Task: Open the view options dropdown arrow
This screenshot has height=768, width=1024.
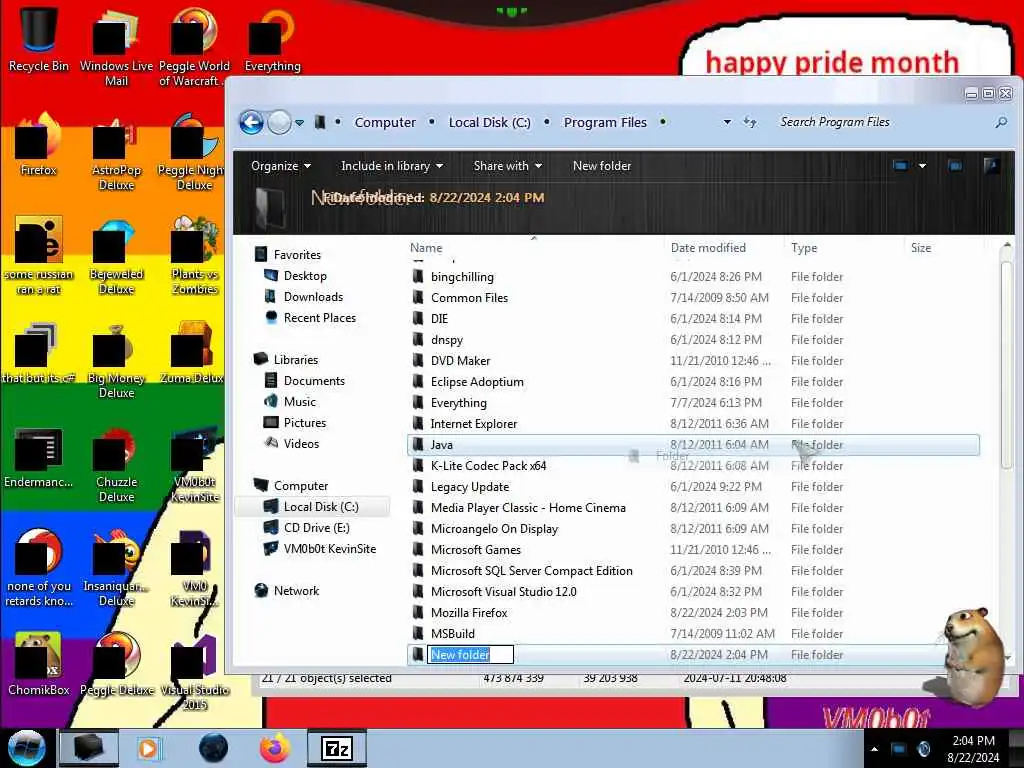Action: pyautogui.click(x=922, y=166)
